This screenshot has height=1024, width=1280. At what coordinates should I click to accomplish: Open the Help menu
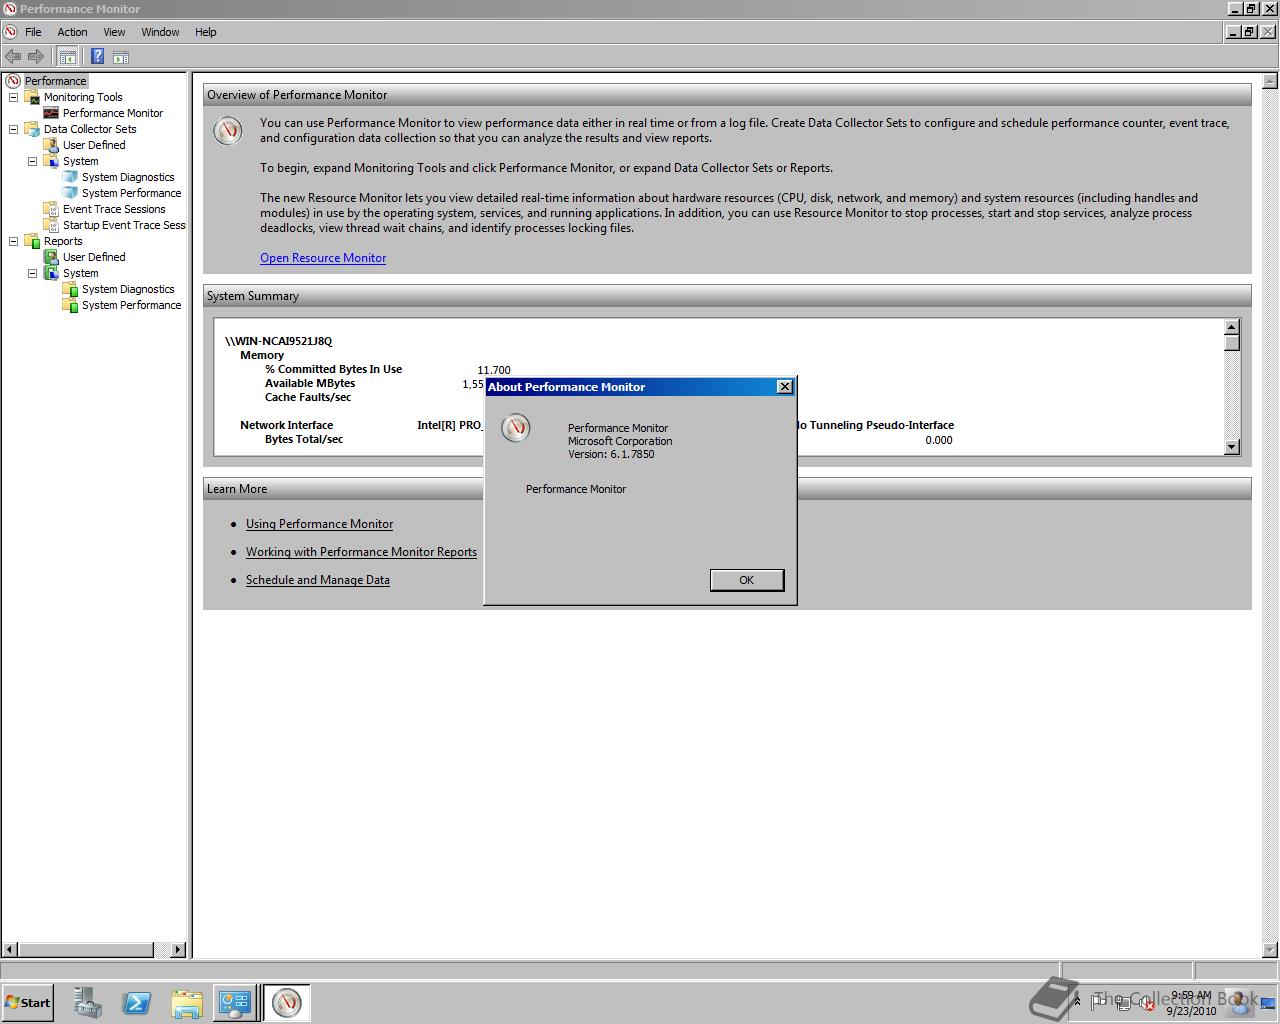click(x=206, y=32)
